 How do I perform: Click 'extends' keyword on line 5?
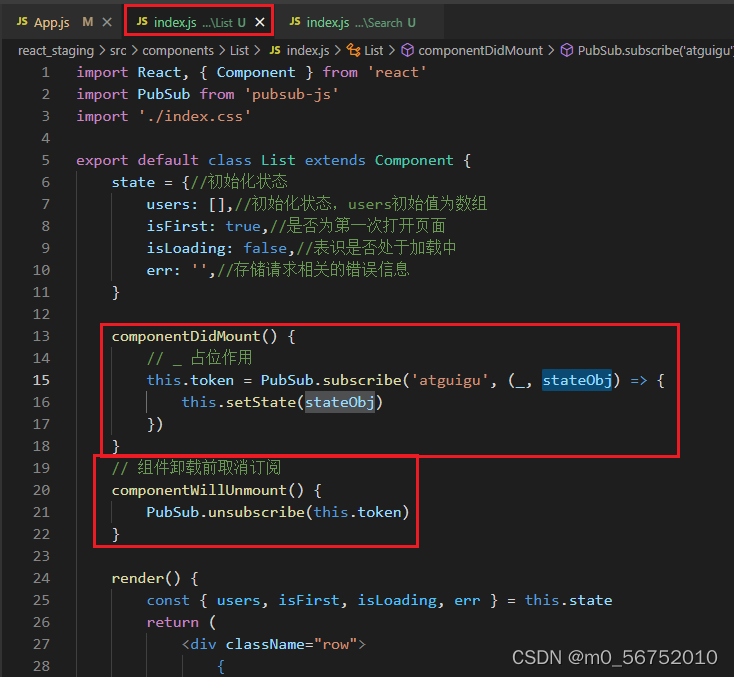pyautogui.click(x=335, y=161)
